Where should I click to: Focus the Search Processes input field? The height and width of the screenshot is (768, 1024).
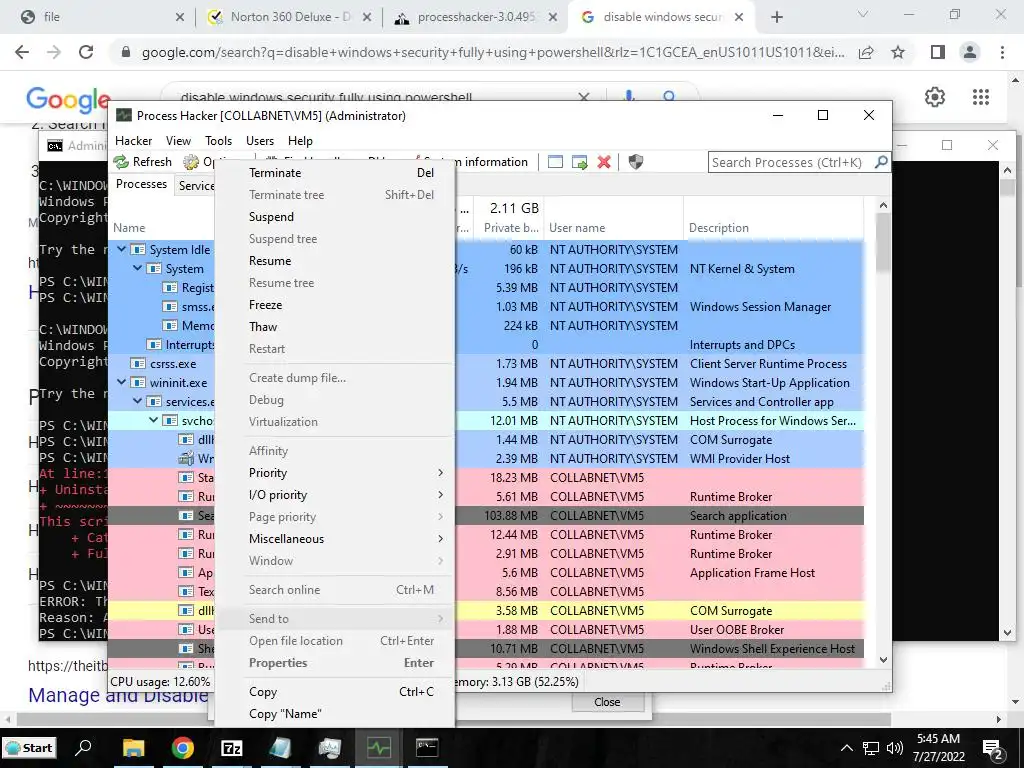pos(791,162)
